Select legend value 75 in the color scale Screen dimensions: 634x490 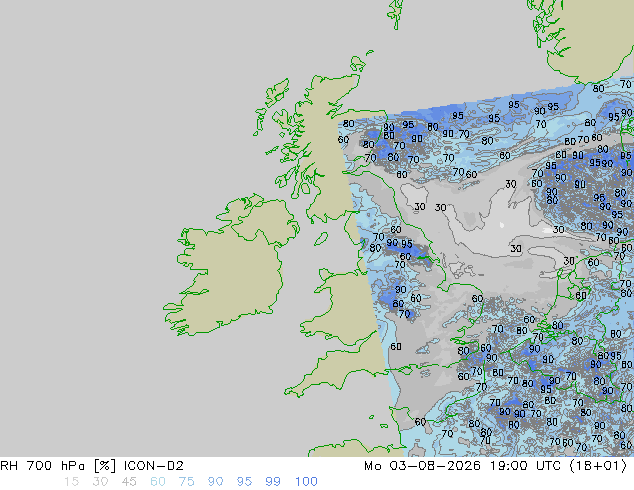tap(186, 482)
